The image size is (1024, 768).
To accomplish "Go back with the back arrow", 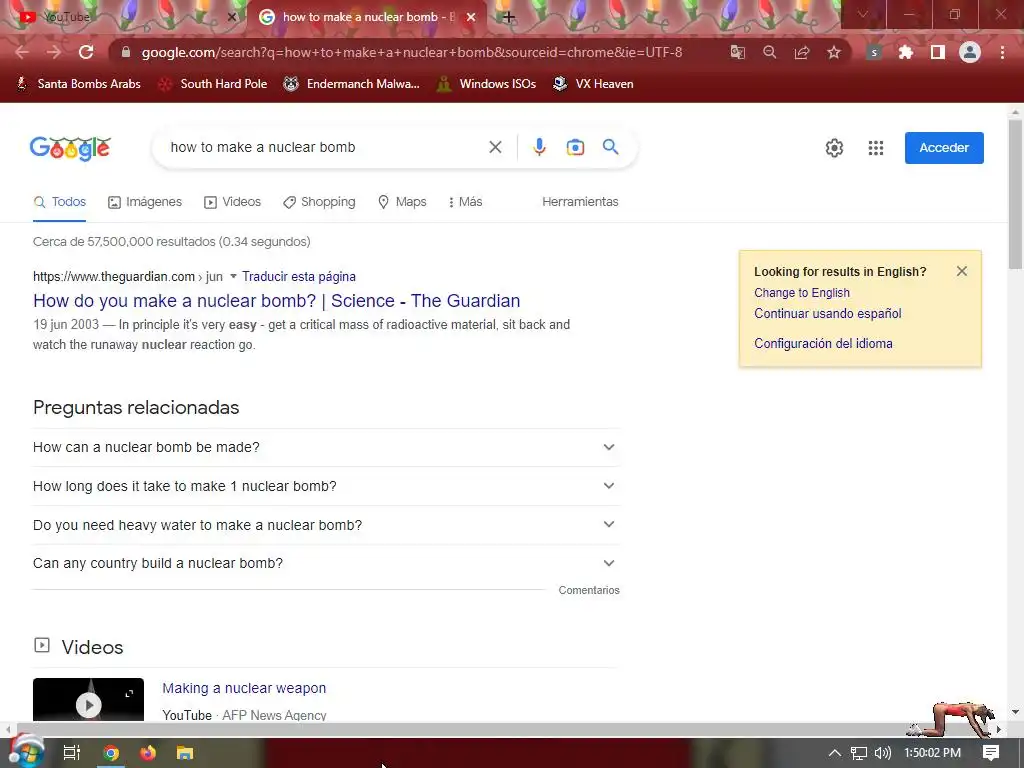I will (22, 52).
